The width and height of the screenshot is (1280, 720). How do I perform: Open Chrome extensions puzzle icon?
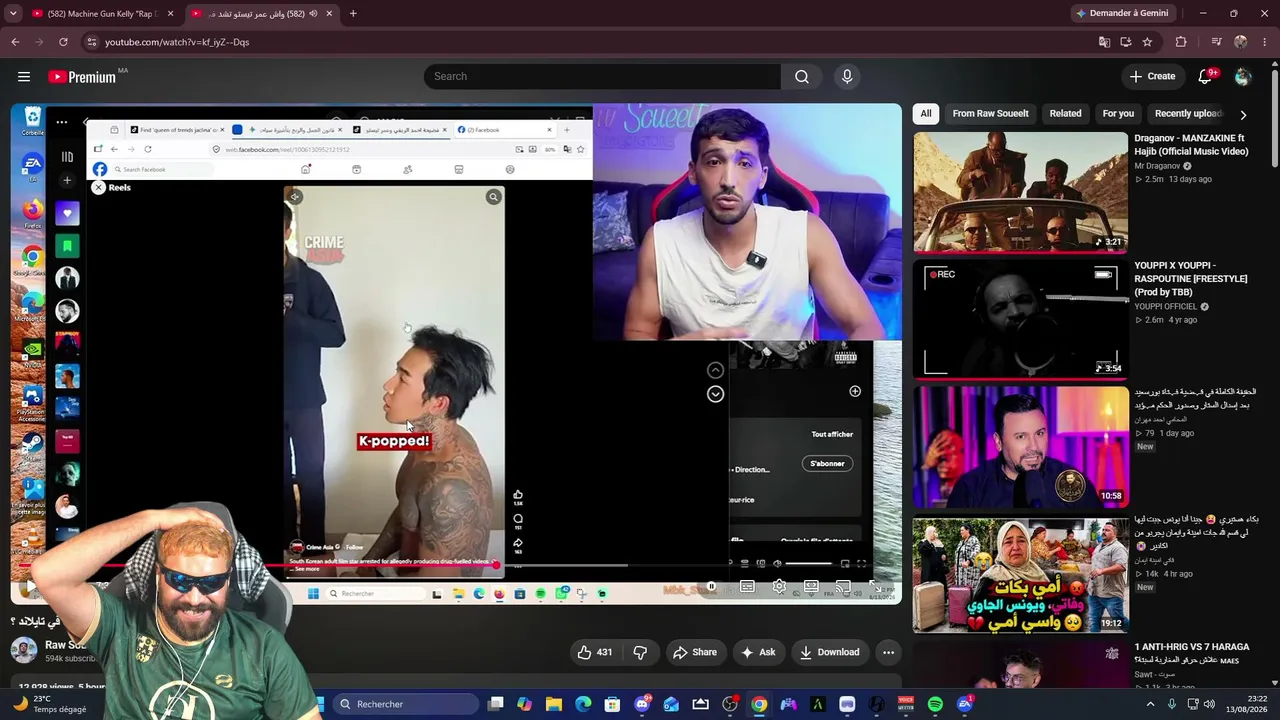point(1181,42)
